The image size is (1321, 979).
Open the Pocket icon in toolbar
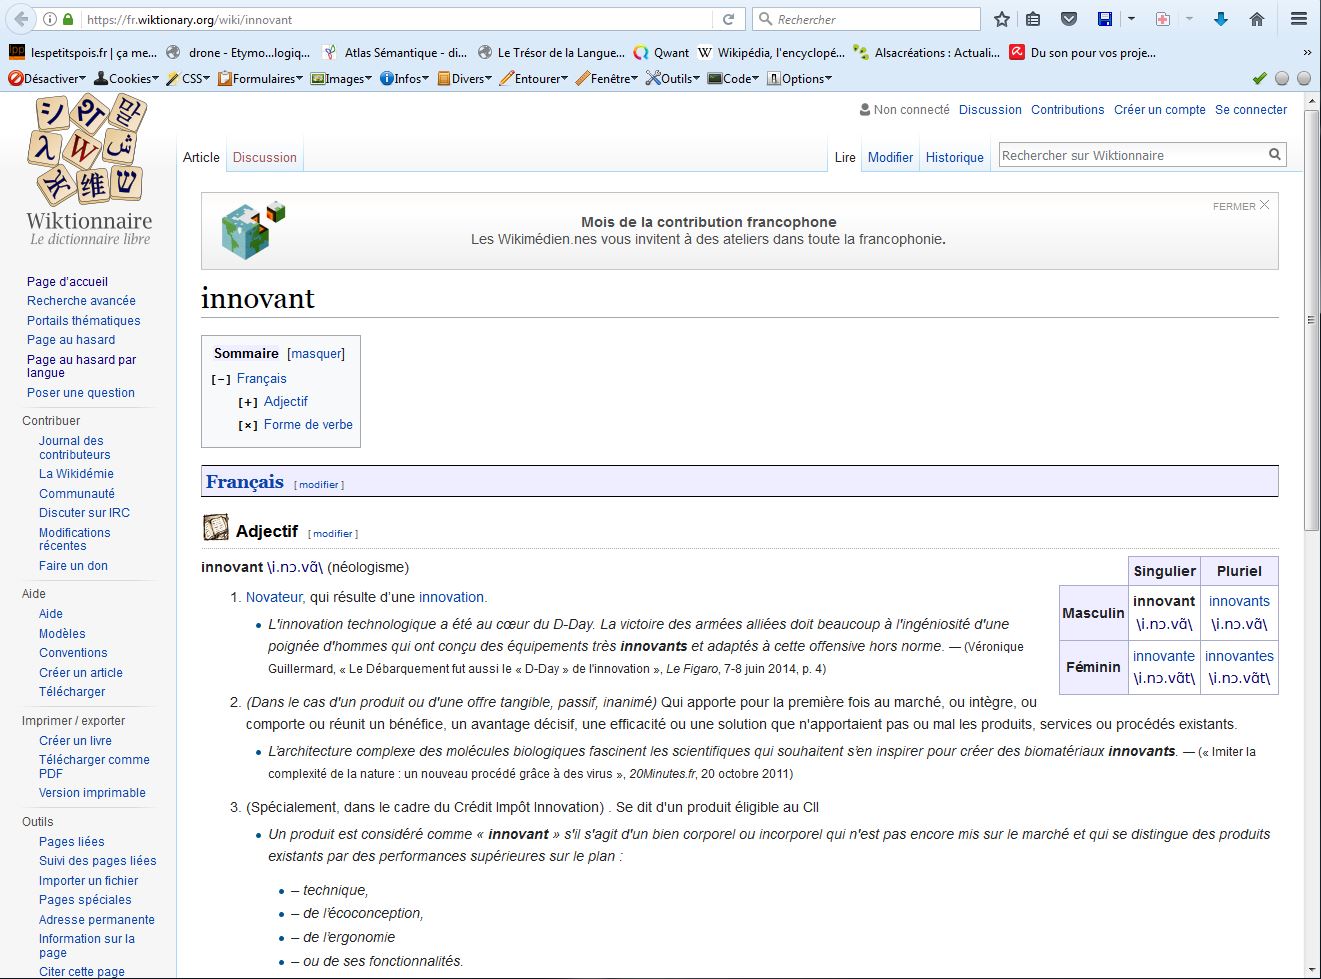(1069, 19)
